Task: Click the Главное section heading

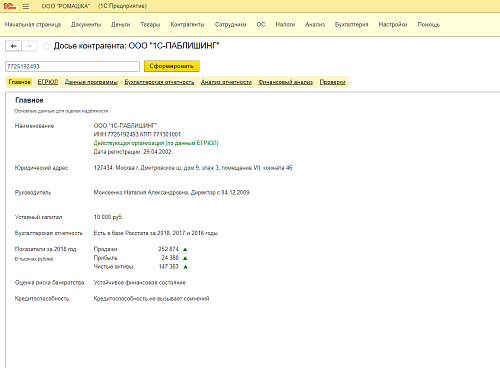Action: click(29, 100)
